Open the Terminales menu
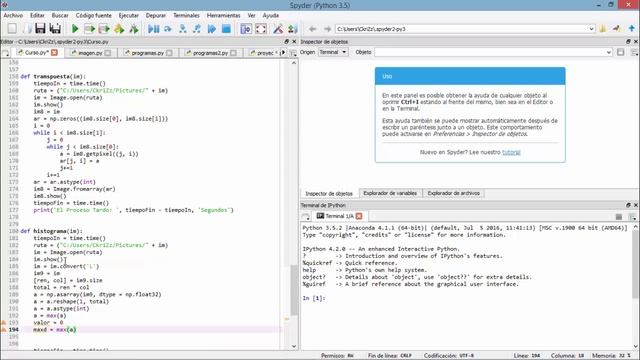This screenshot has height=360, width=640. point(186,15)
